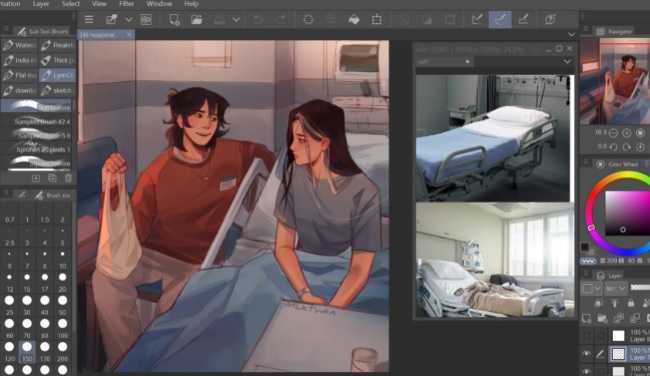Select brush size 150 preset
The image size is (650, 376).
click(27, 351)
